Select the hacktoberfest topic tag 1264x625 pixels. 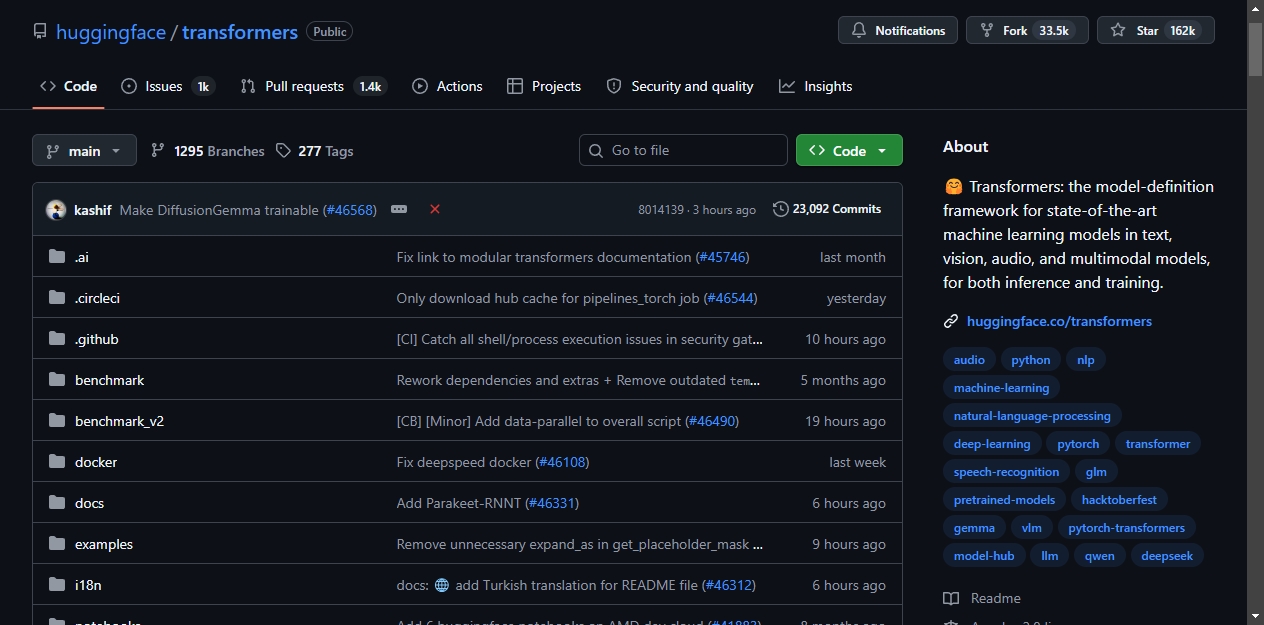click(x=1119, y=500)
